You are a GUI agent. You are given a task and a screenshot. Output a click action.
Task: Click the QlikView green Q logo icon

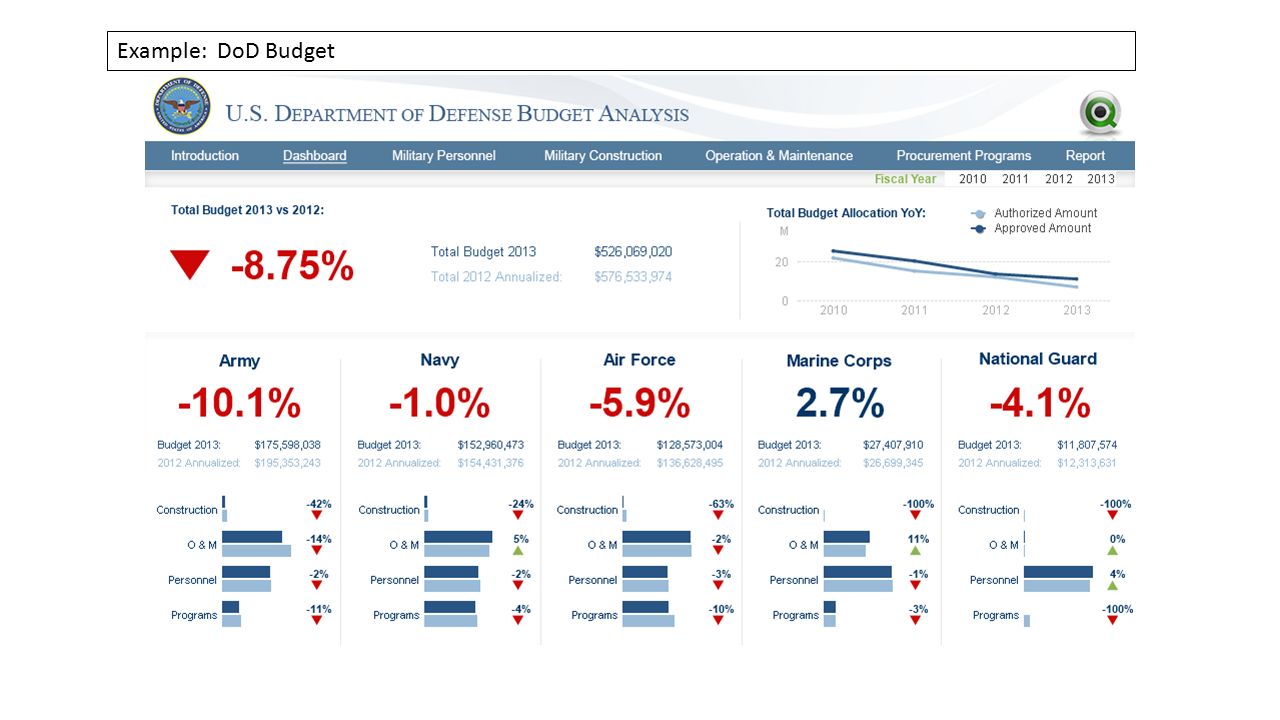tap(1100, 112)
